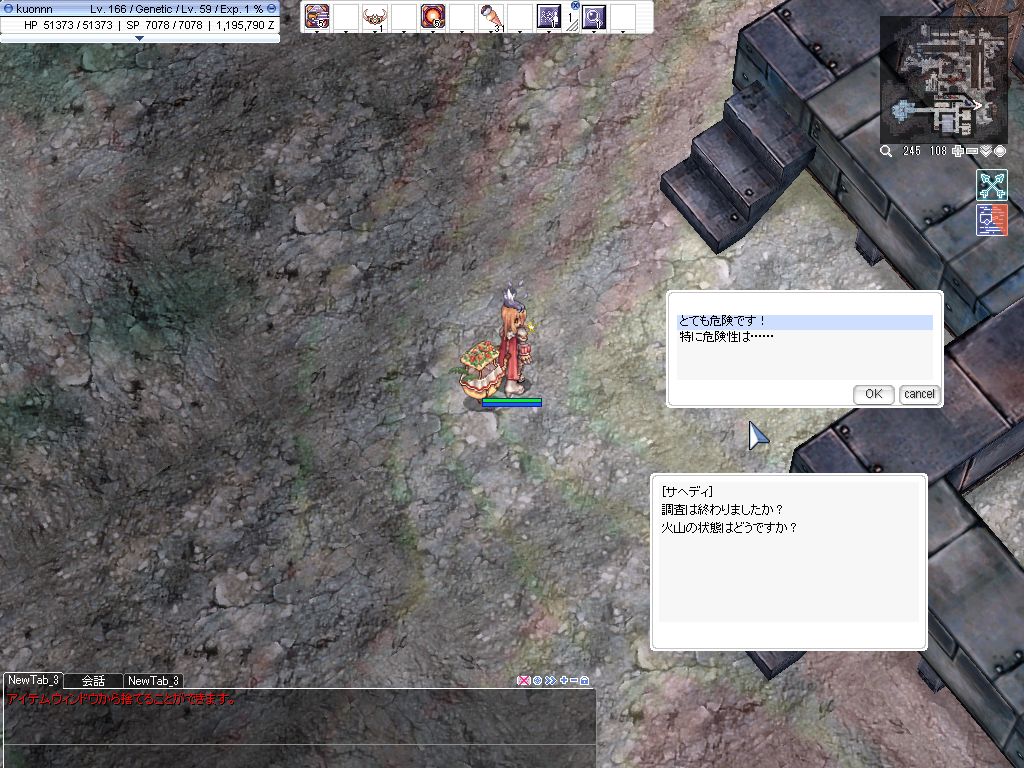
Task: Click the minimap search magnifier icon
Action: tap(886, 151)
